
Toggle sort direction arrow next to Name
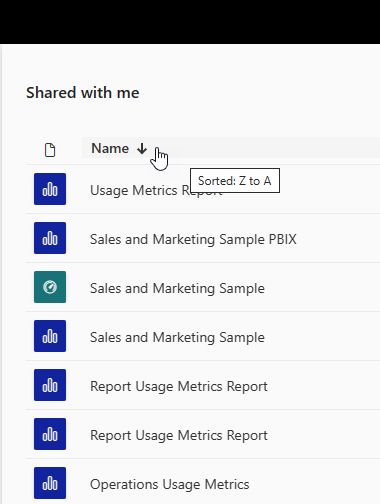(x=142, y=149)
